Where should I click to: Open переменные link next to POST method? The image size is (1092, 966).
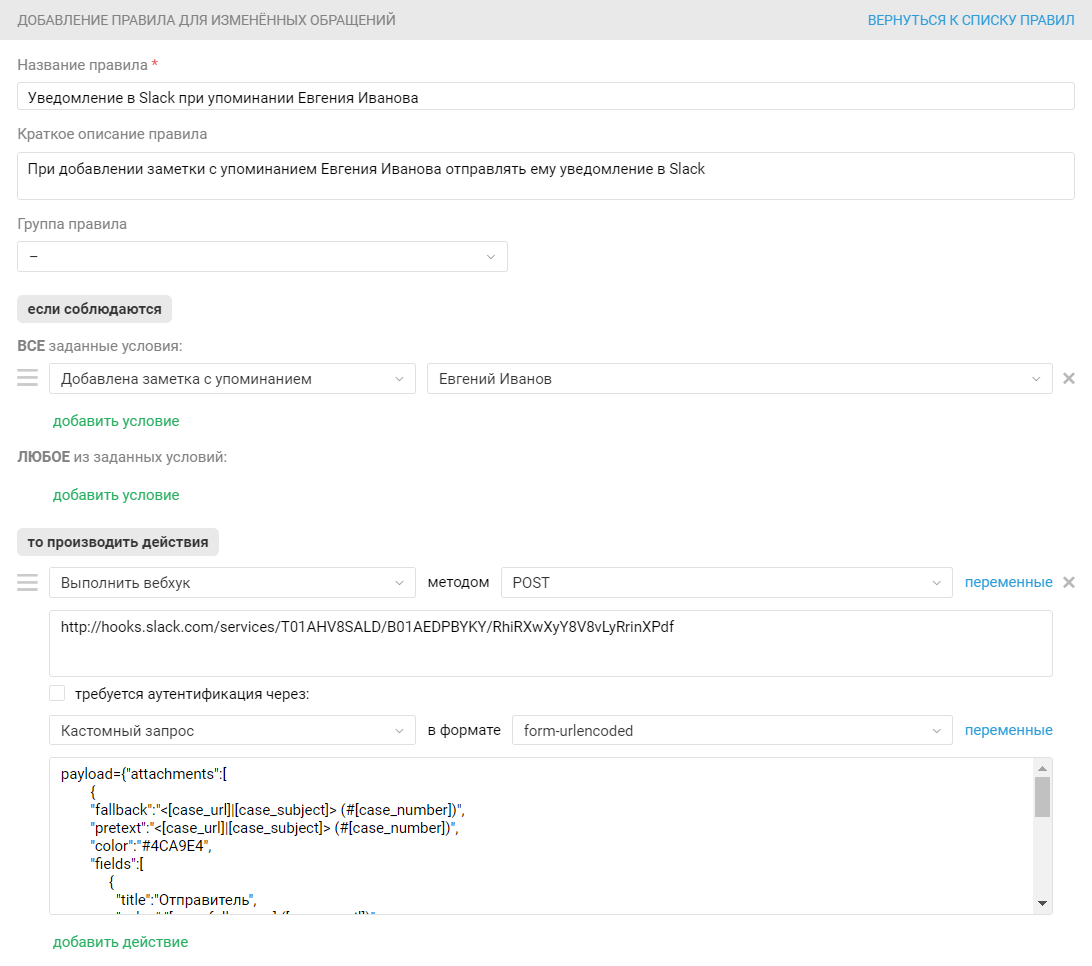click(x=1008, y=583)
